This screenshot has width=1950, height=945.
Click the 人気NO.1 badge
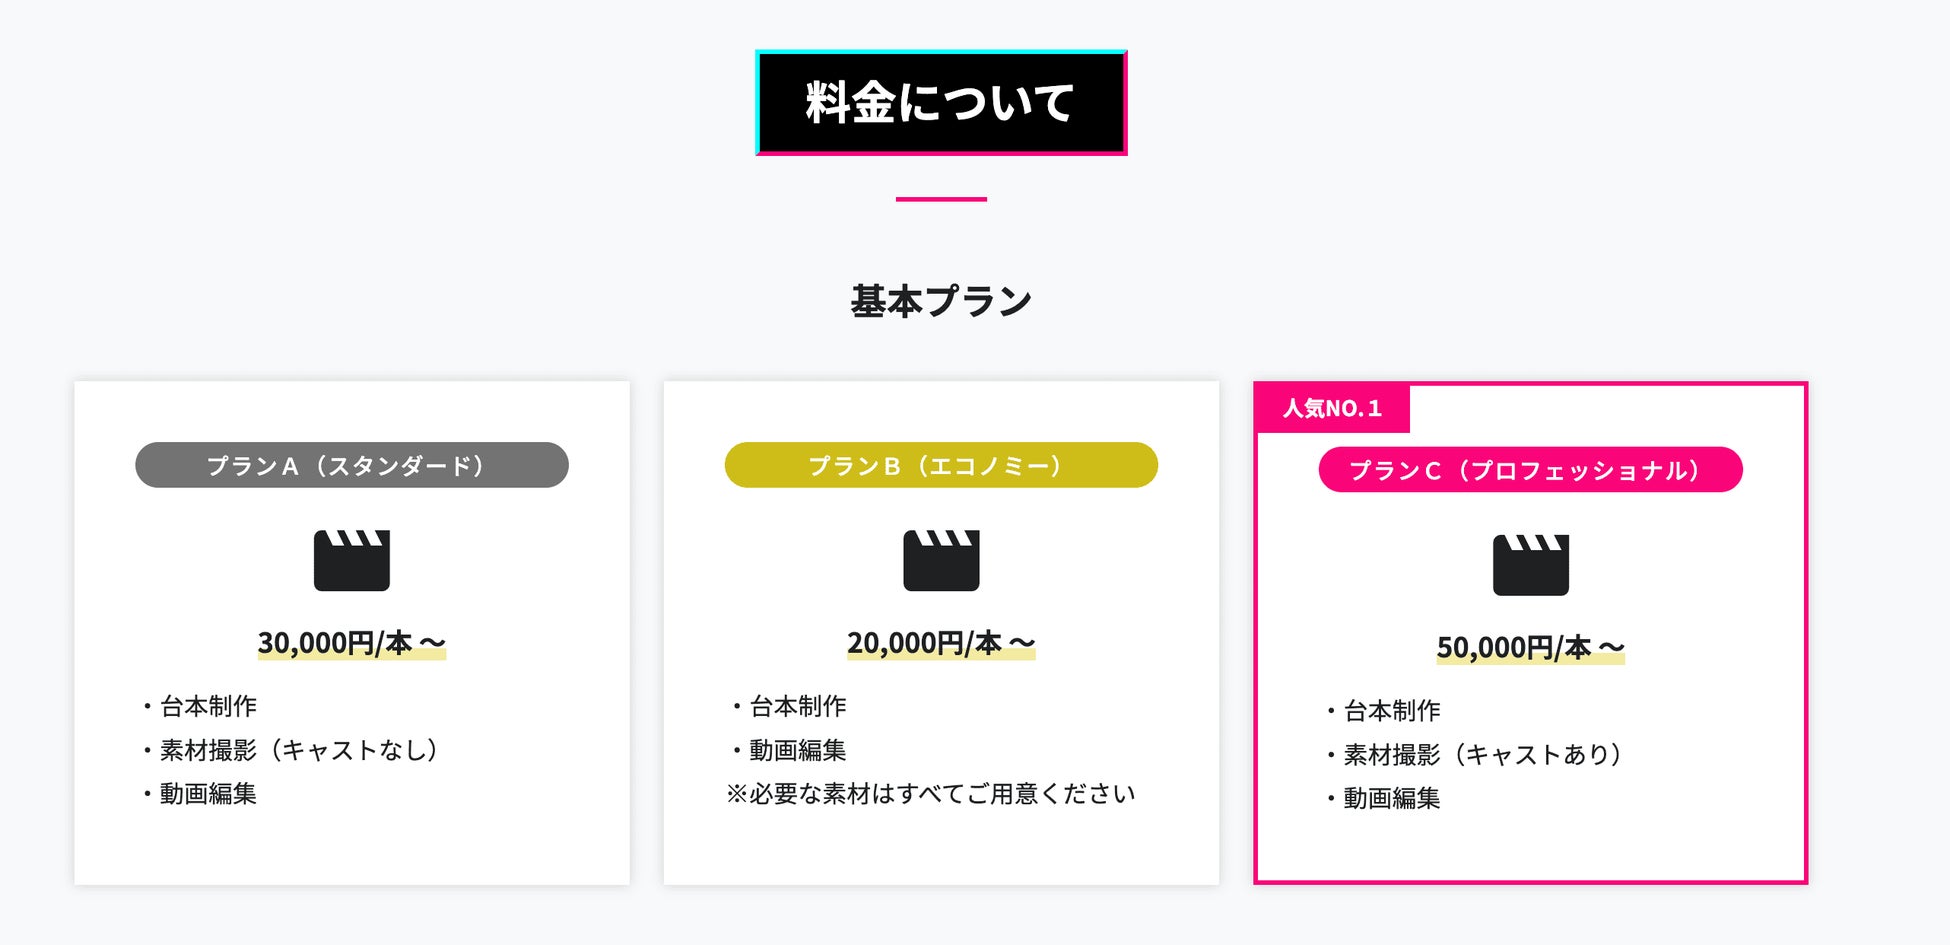pos(1332,408)
